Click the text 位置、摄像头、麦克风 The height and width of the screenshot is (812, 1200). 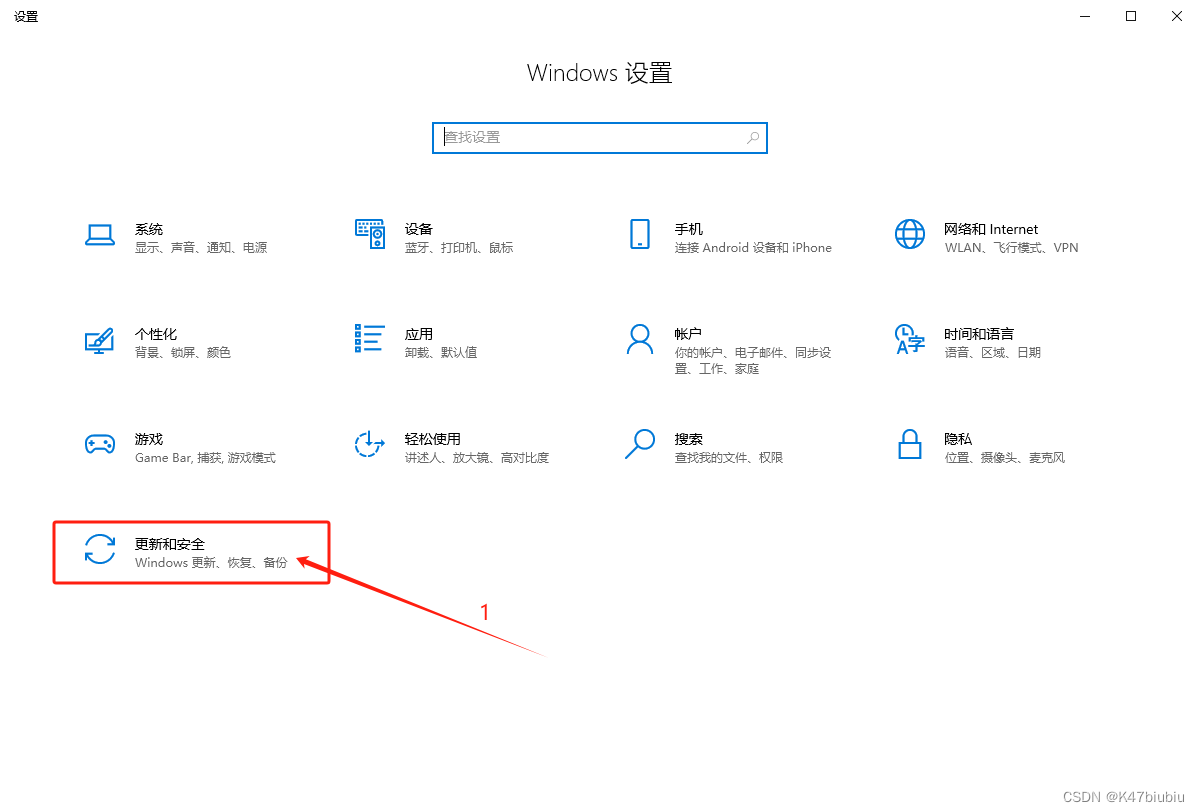point(1004,458)
